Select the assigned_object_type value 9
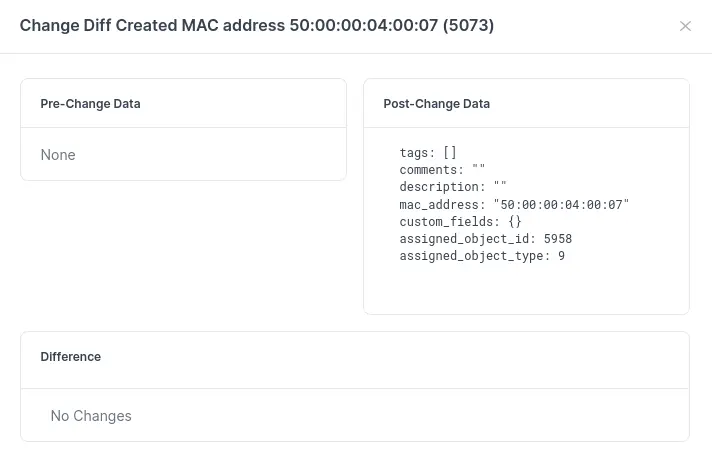The width and height of the screenshot is (712, 461). coord(562,256)
